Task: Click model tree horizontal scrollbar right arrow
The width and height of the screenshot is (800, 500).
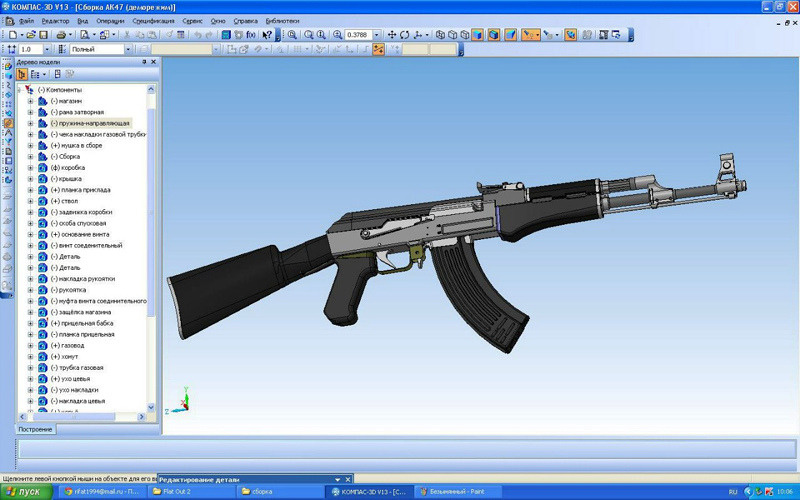Action: (141, 417)
